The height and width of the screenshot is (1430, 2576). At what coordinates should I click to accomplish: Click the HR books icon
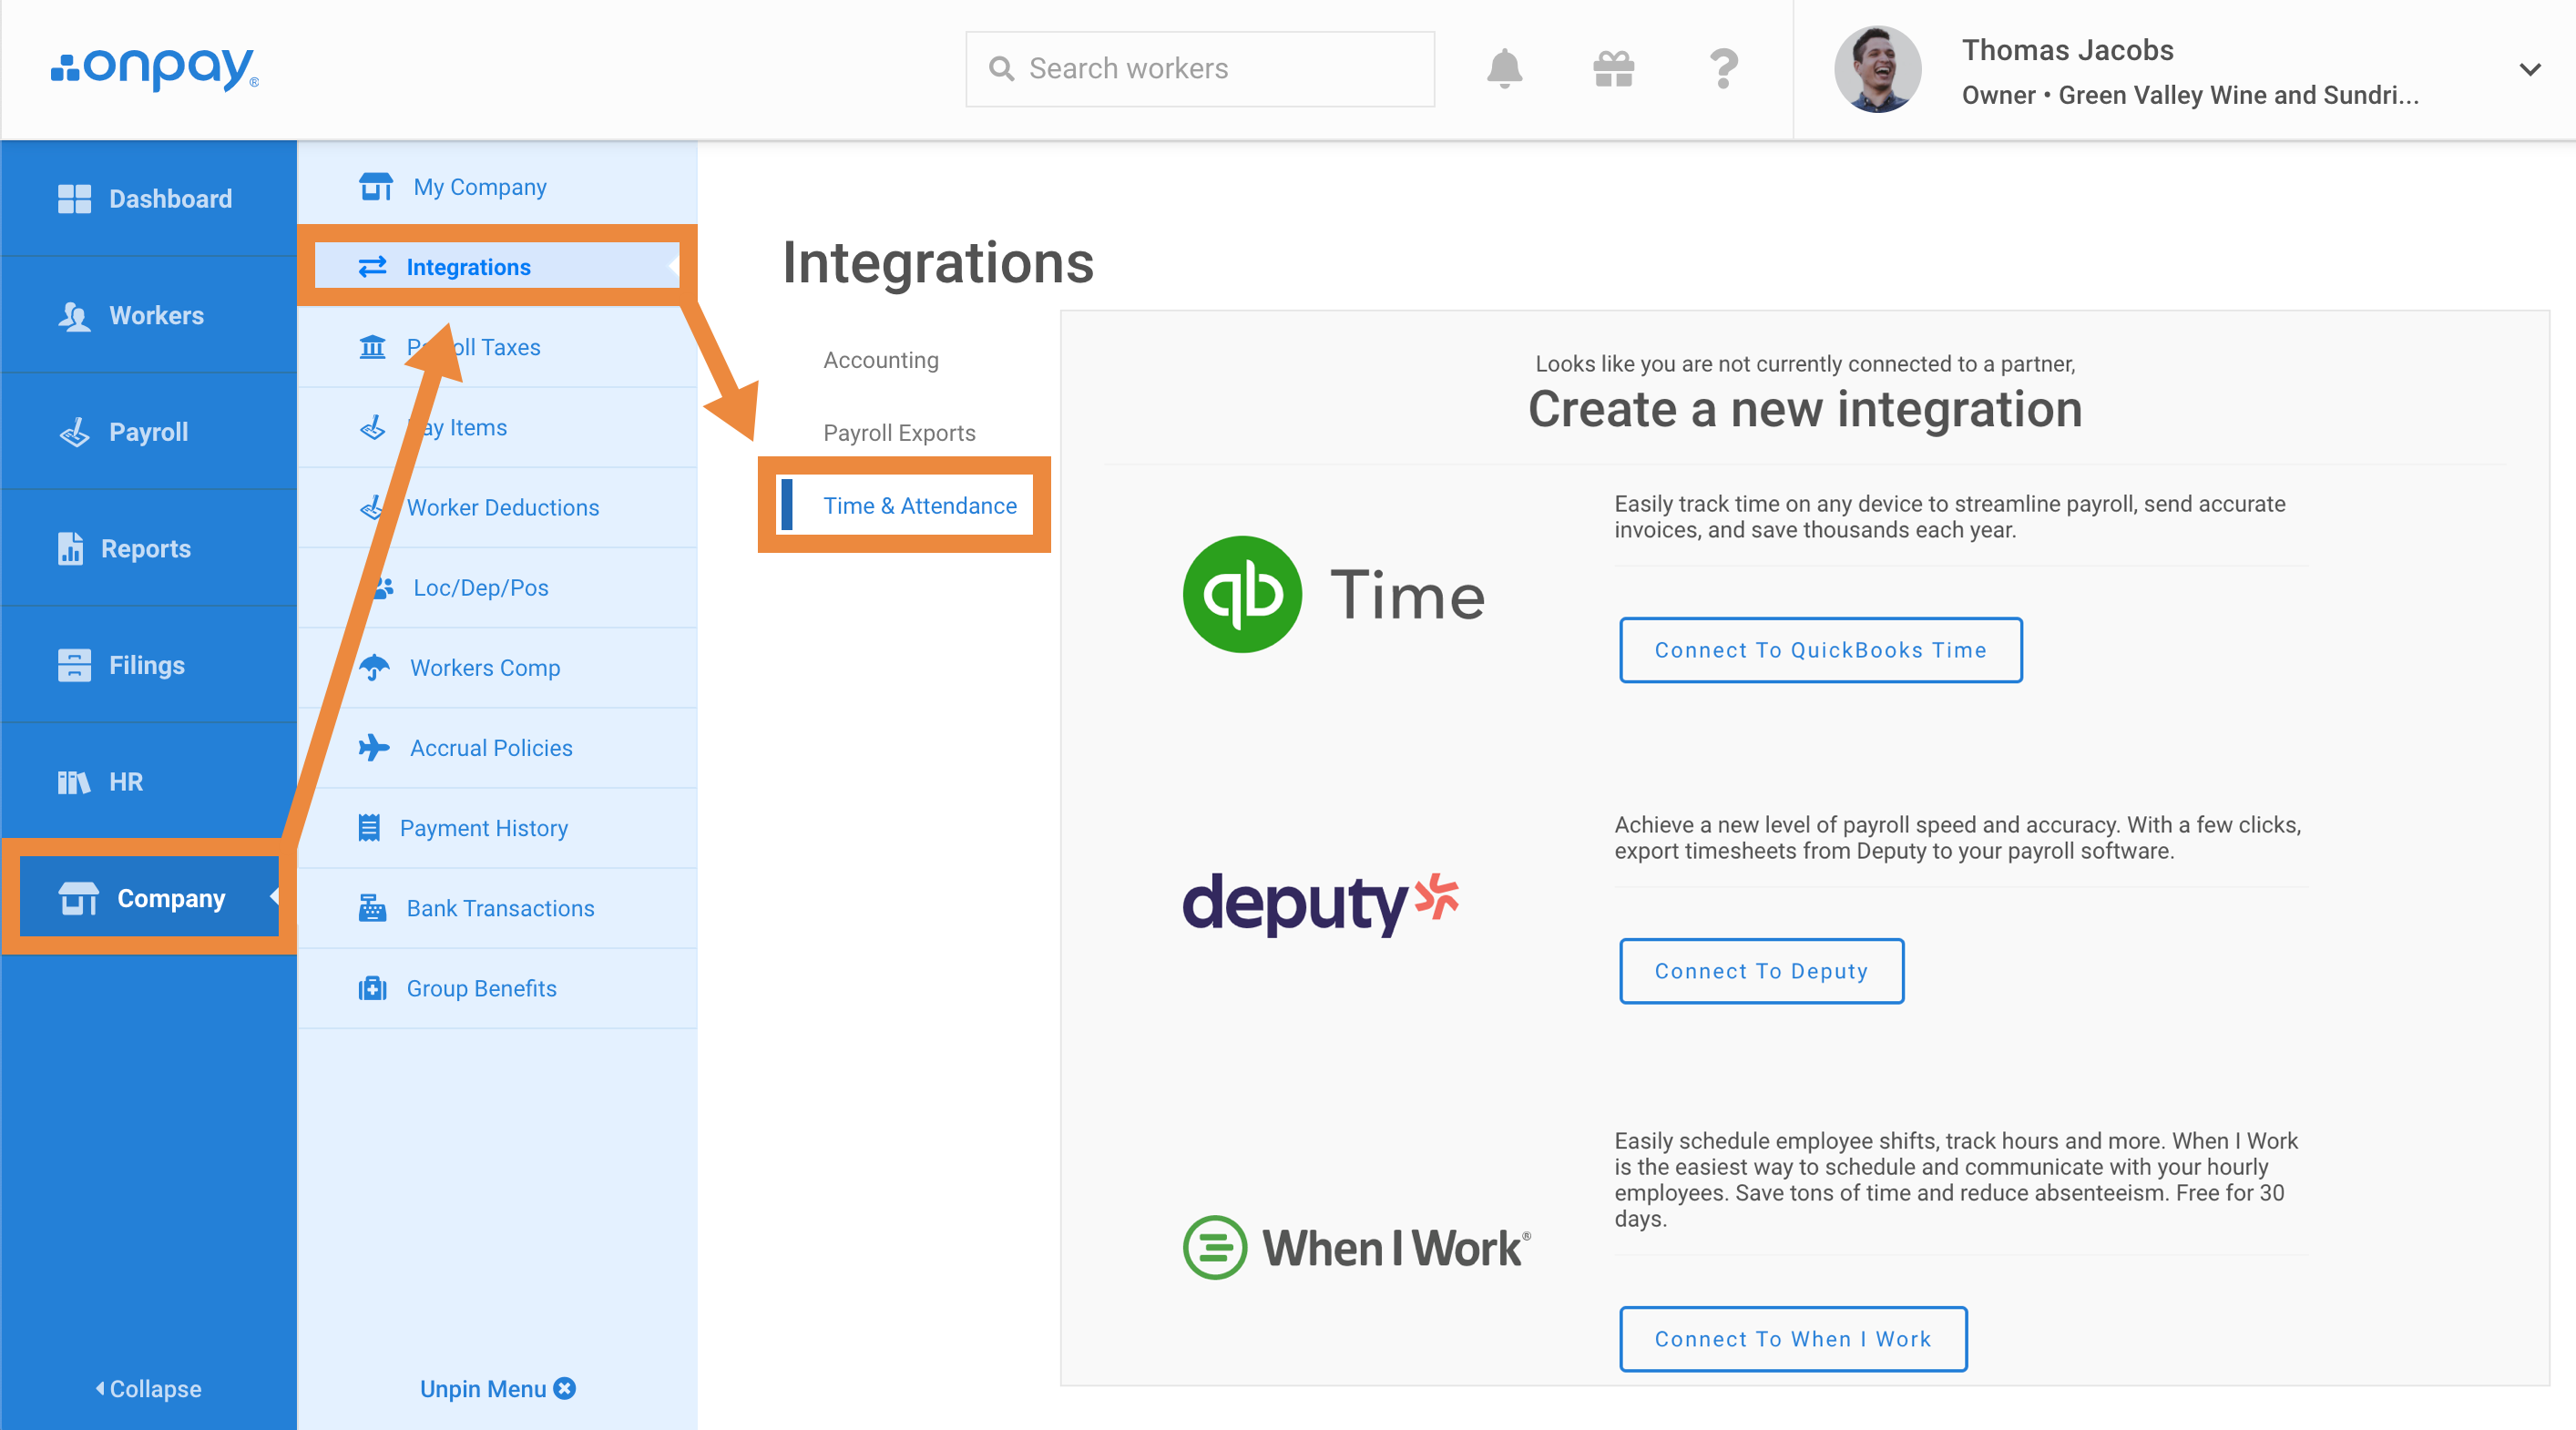point(74,782)
